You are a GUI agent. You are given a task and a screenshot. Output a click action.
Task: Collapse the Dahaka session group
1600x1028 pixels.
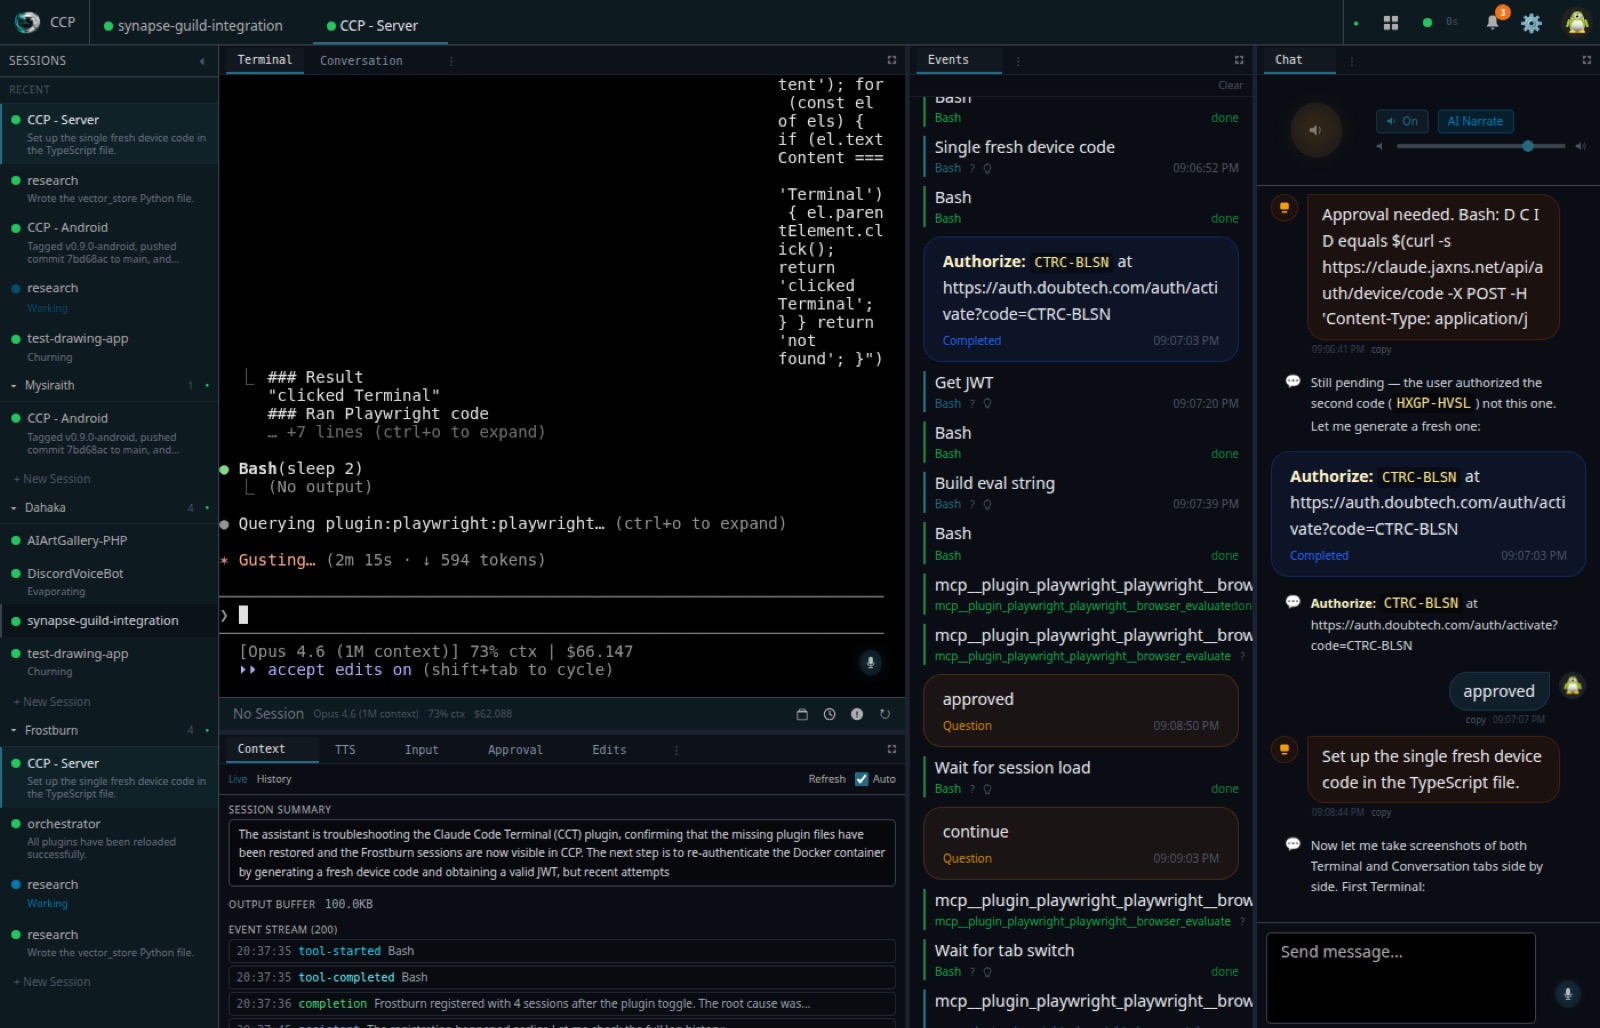click(13, 508)
